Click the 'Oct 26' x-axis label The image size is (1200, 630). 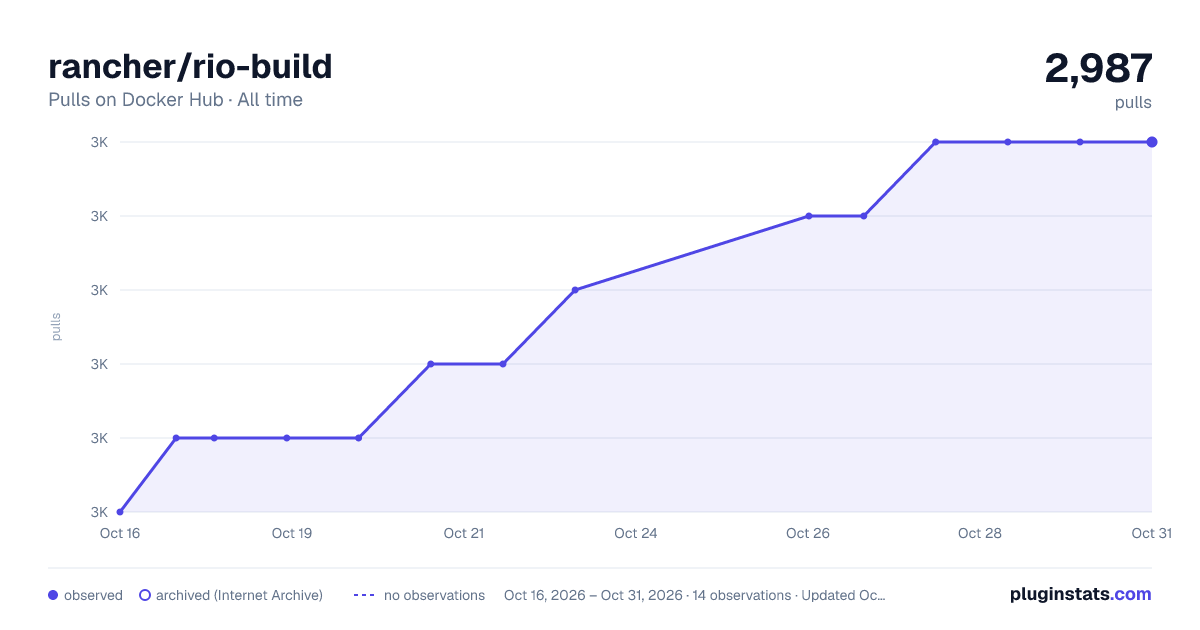pos(808,533)
